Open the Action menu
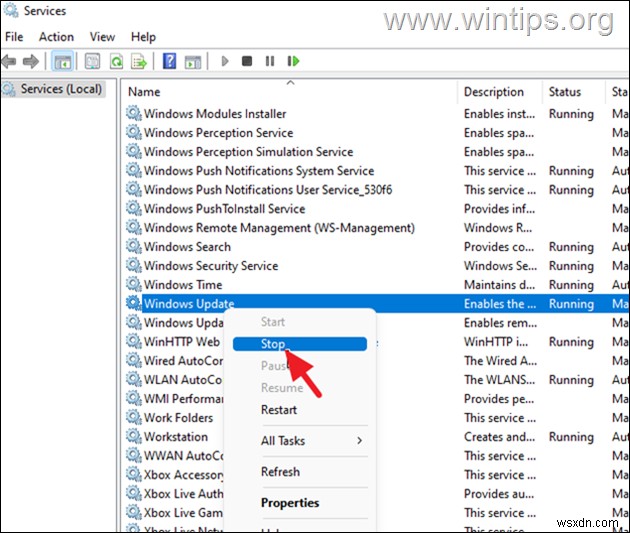 (x=56, y=37)
